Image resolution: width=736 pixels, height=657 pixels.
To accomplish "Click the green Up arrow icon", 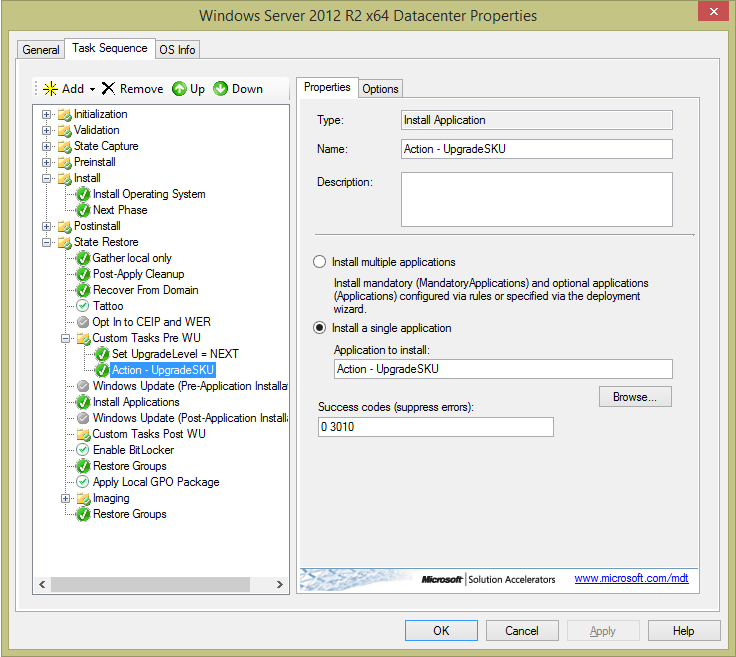I will (179, 89).
